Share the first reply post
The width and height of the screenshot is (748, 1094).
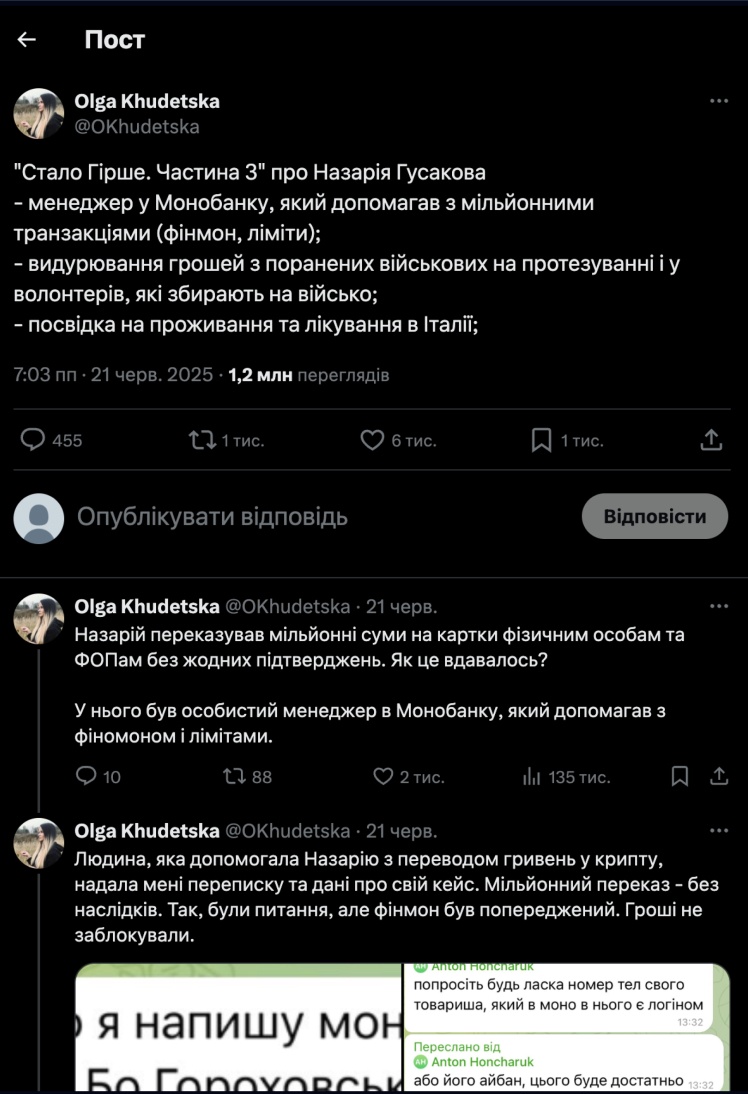pyautogui.click(x=718, y=776)
